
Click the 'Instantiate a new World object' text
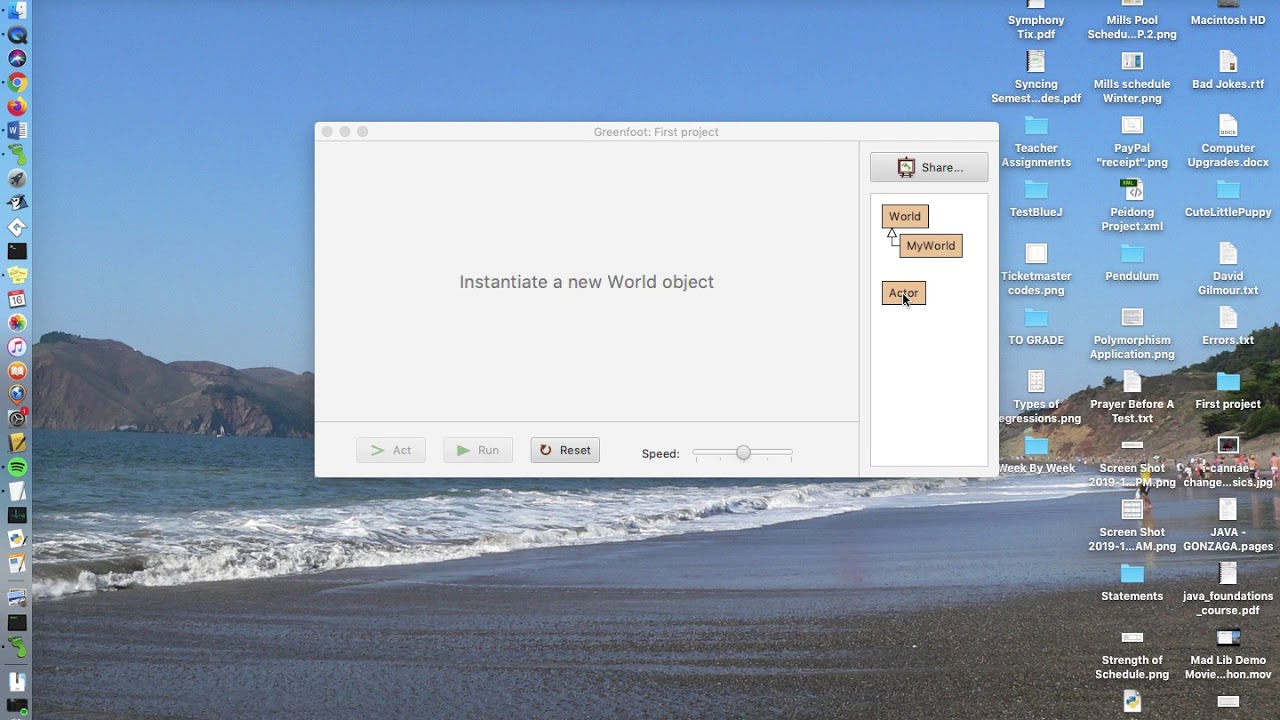(x=587, y=282)
